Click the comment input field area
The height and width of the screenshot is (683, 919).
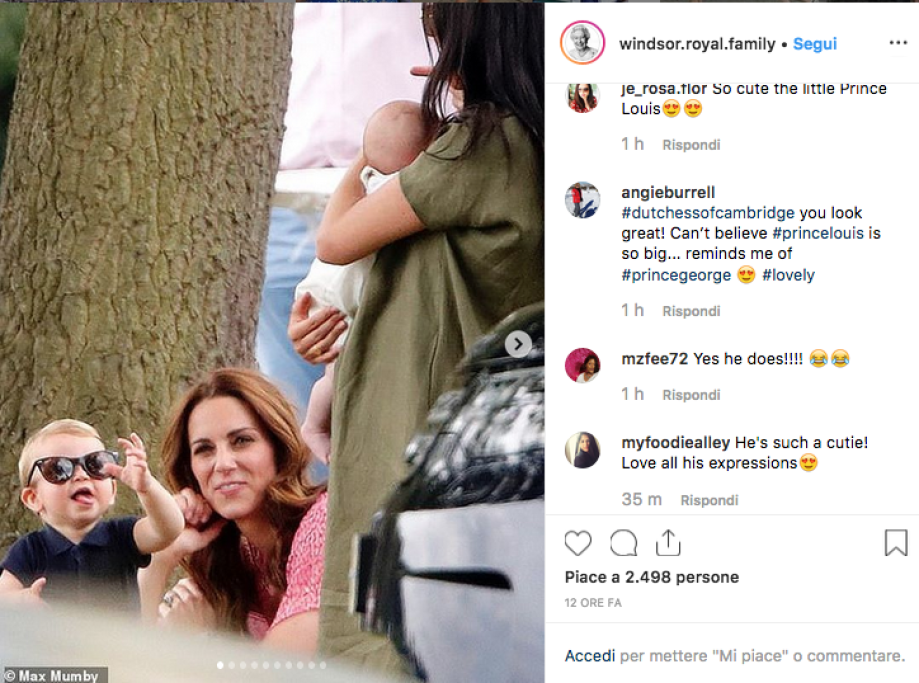(x=760, y=656)
